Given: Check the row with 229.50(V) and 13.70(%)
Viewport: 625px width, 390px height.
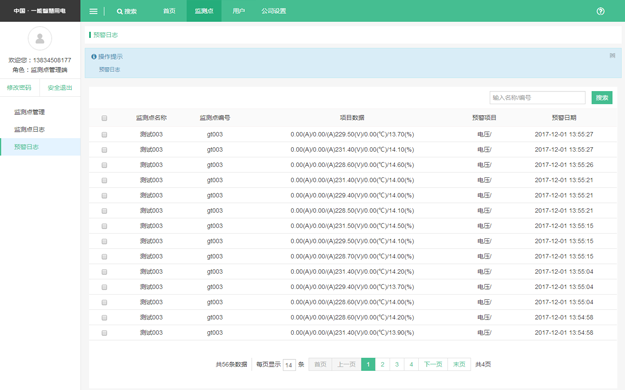Looking at the screenshot, I should [104, 135].
